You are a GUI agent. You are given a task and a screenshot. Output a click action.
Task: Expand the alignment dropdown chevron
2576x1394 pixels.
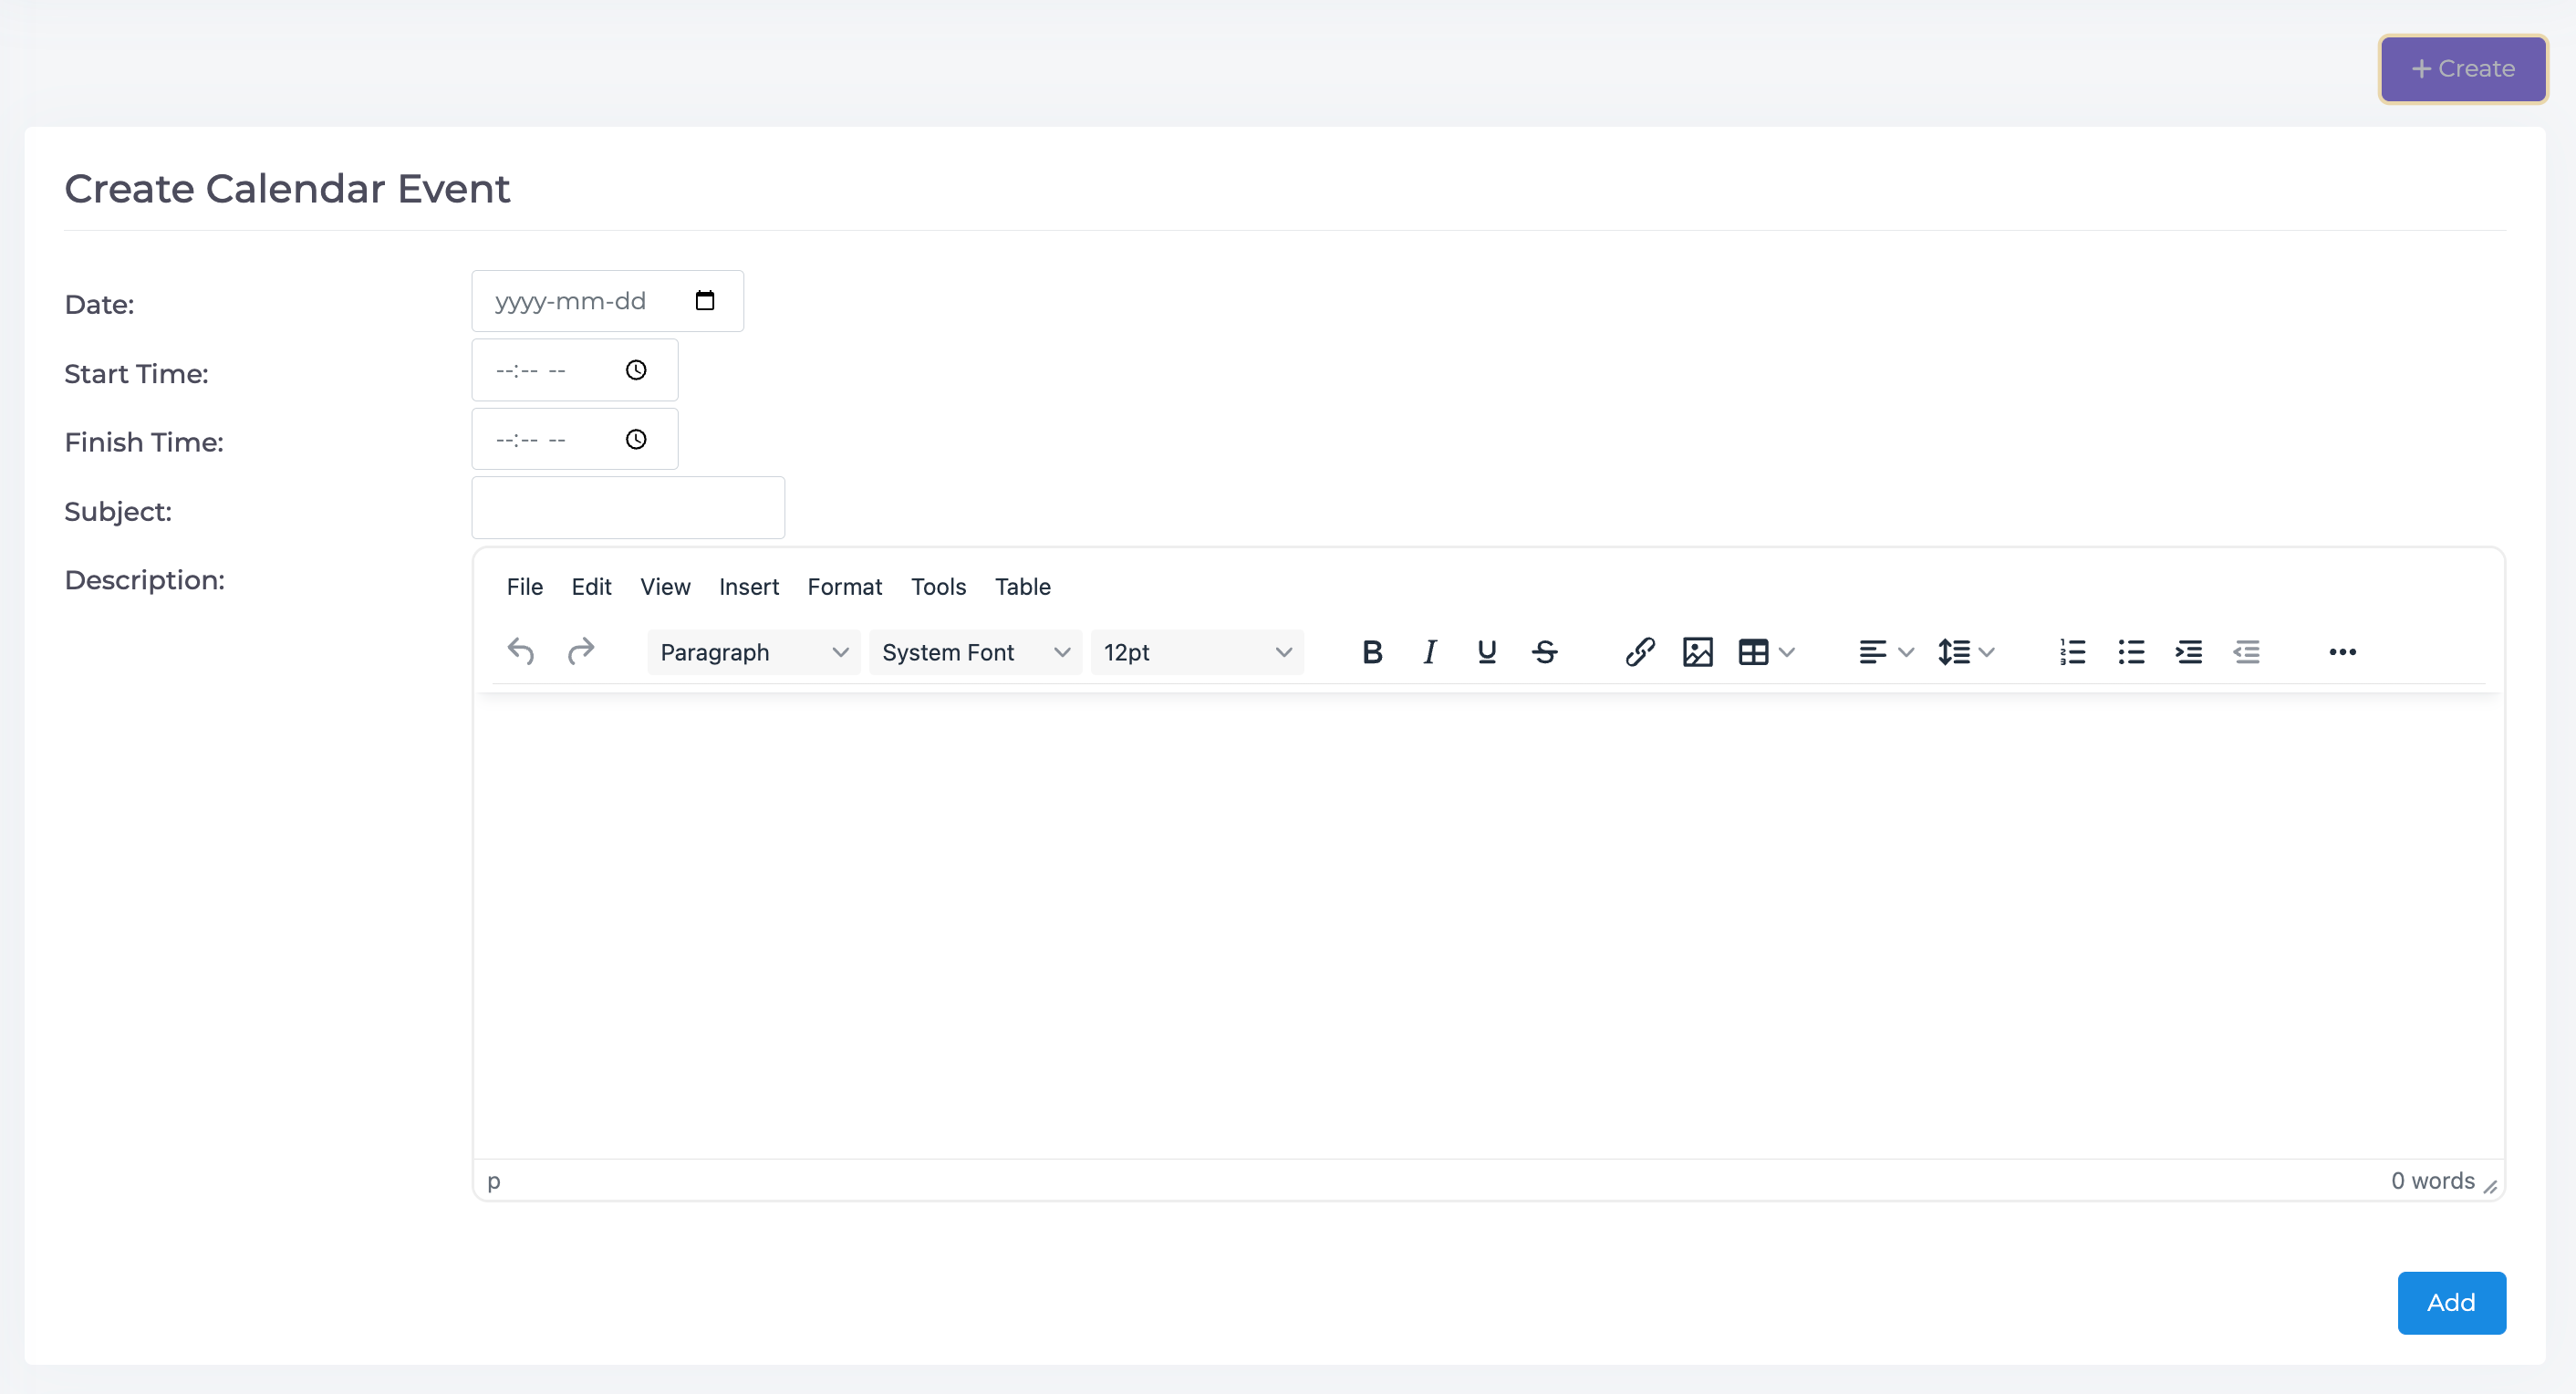click(x=1906, y=652)
